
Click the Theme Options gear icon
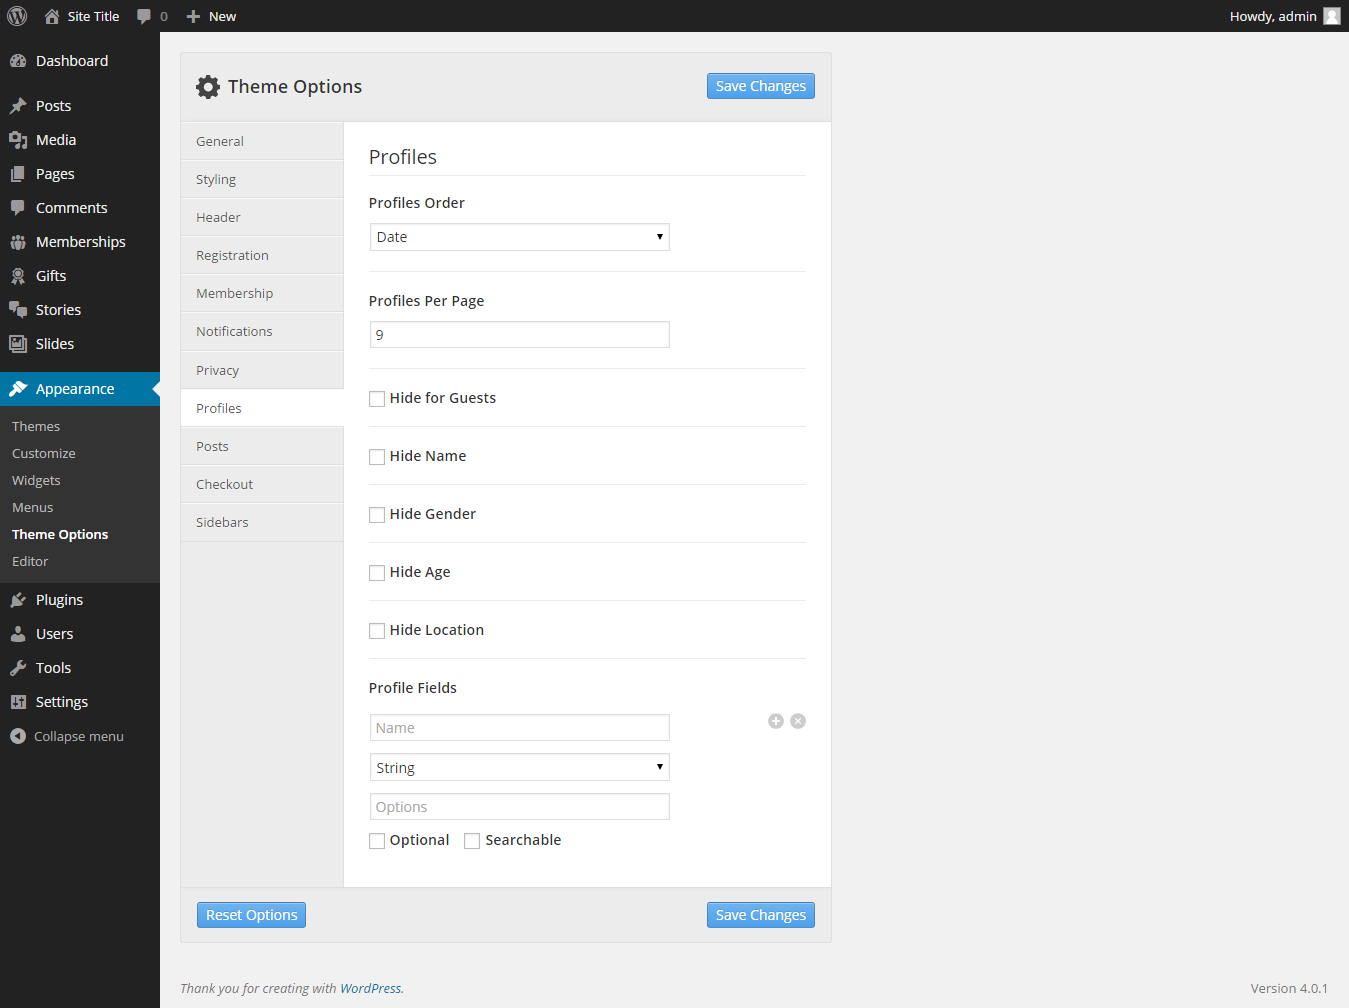click(208, 87)
